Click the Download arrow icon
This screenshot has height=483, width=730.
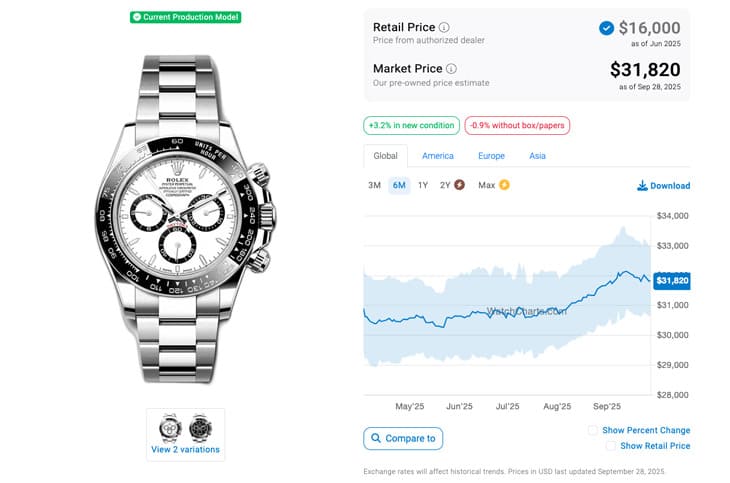point(641,186)
